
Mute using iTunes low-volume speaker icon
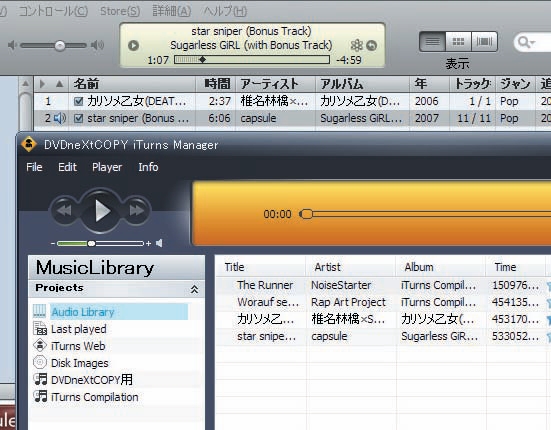pyautogui.click(x=12, y=45)
